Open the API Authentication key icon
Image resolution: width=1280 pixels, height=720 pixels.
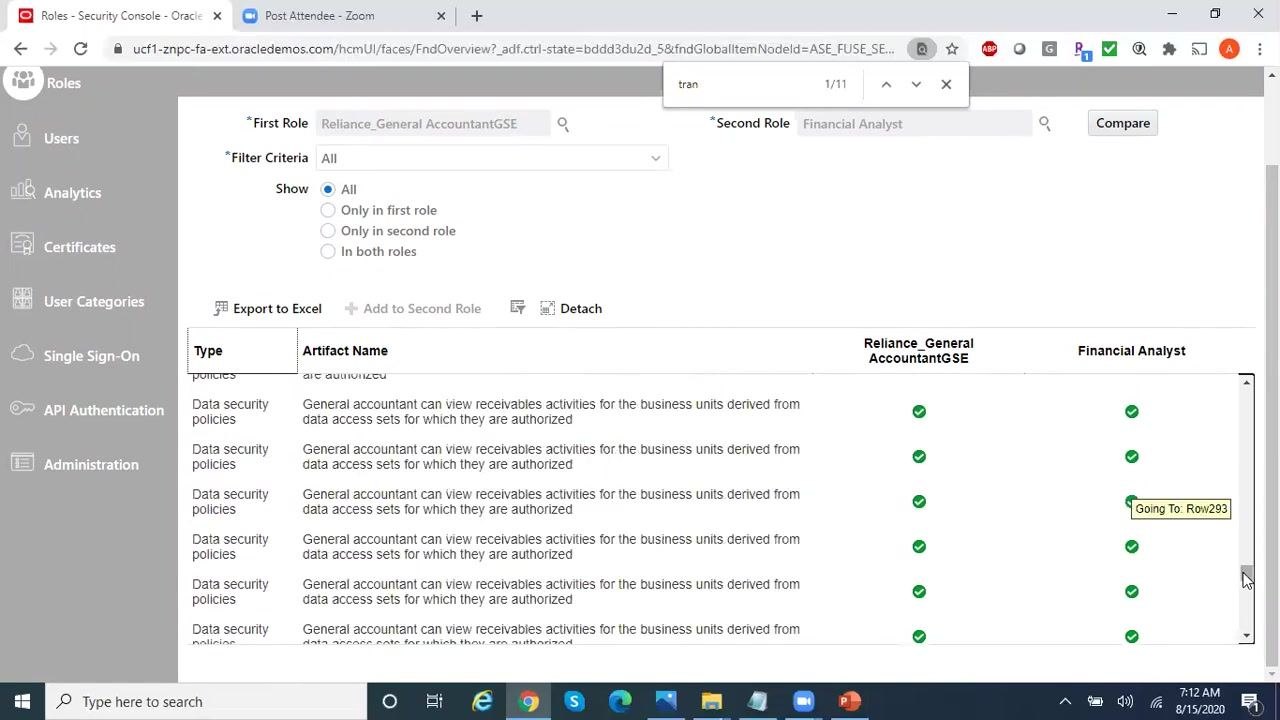click(22, 409)
